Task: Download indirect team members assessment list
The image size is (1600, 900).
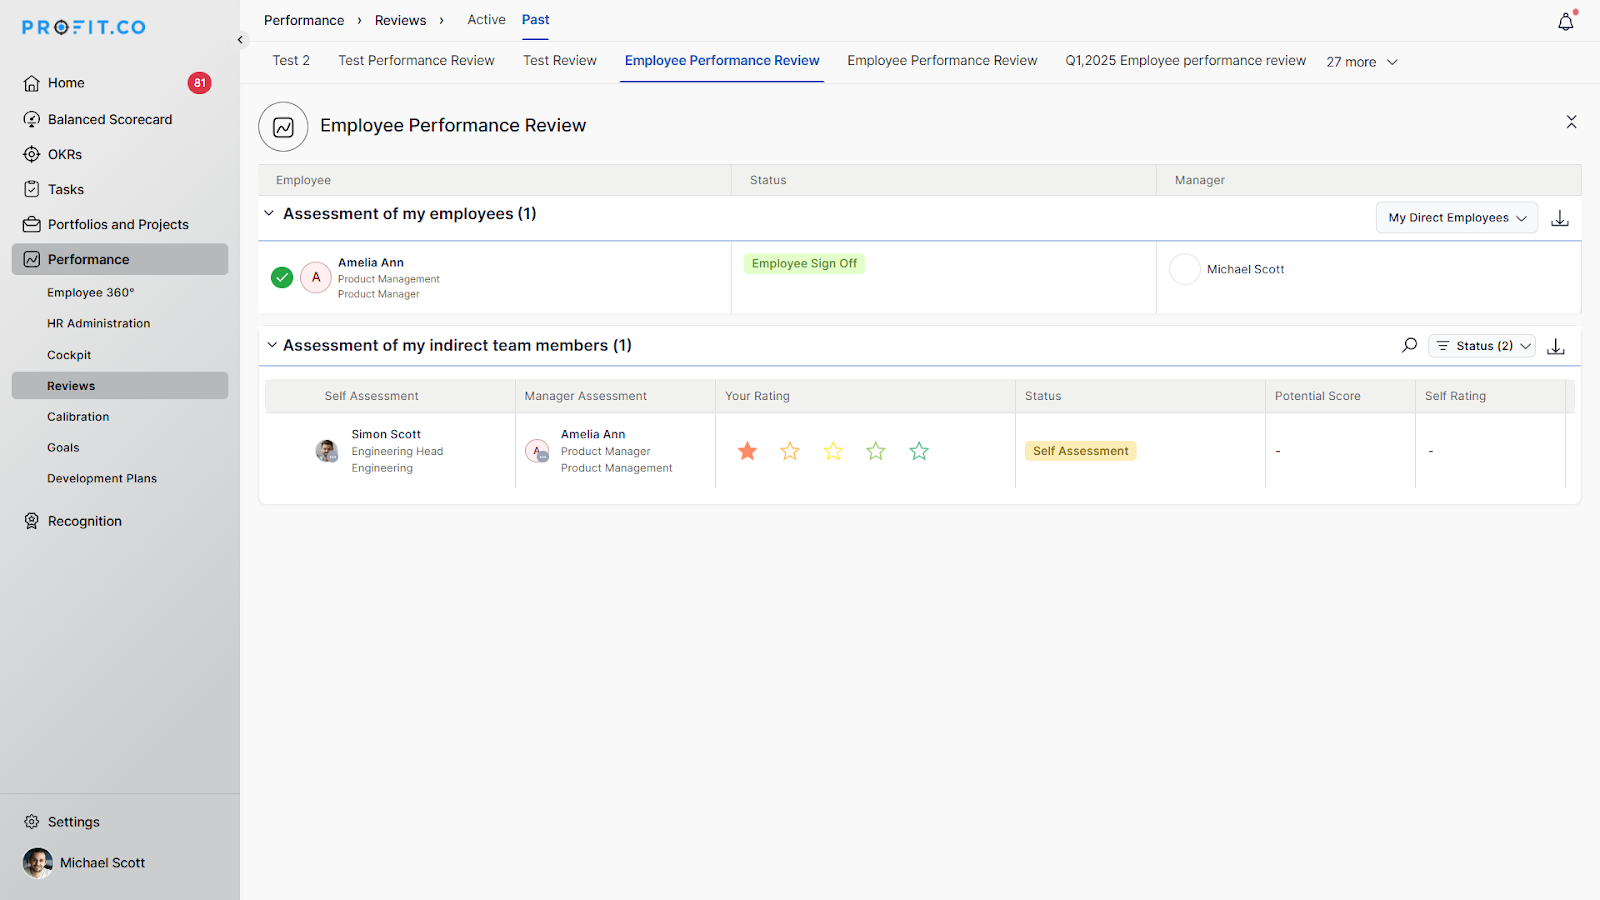Action: tap(1555, 346)
